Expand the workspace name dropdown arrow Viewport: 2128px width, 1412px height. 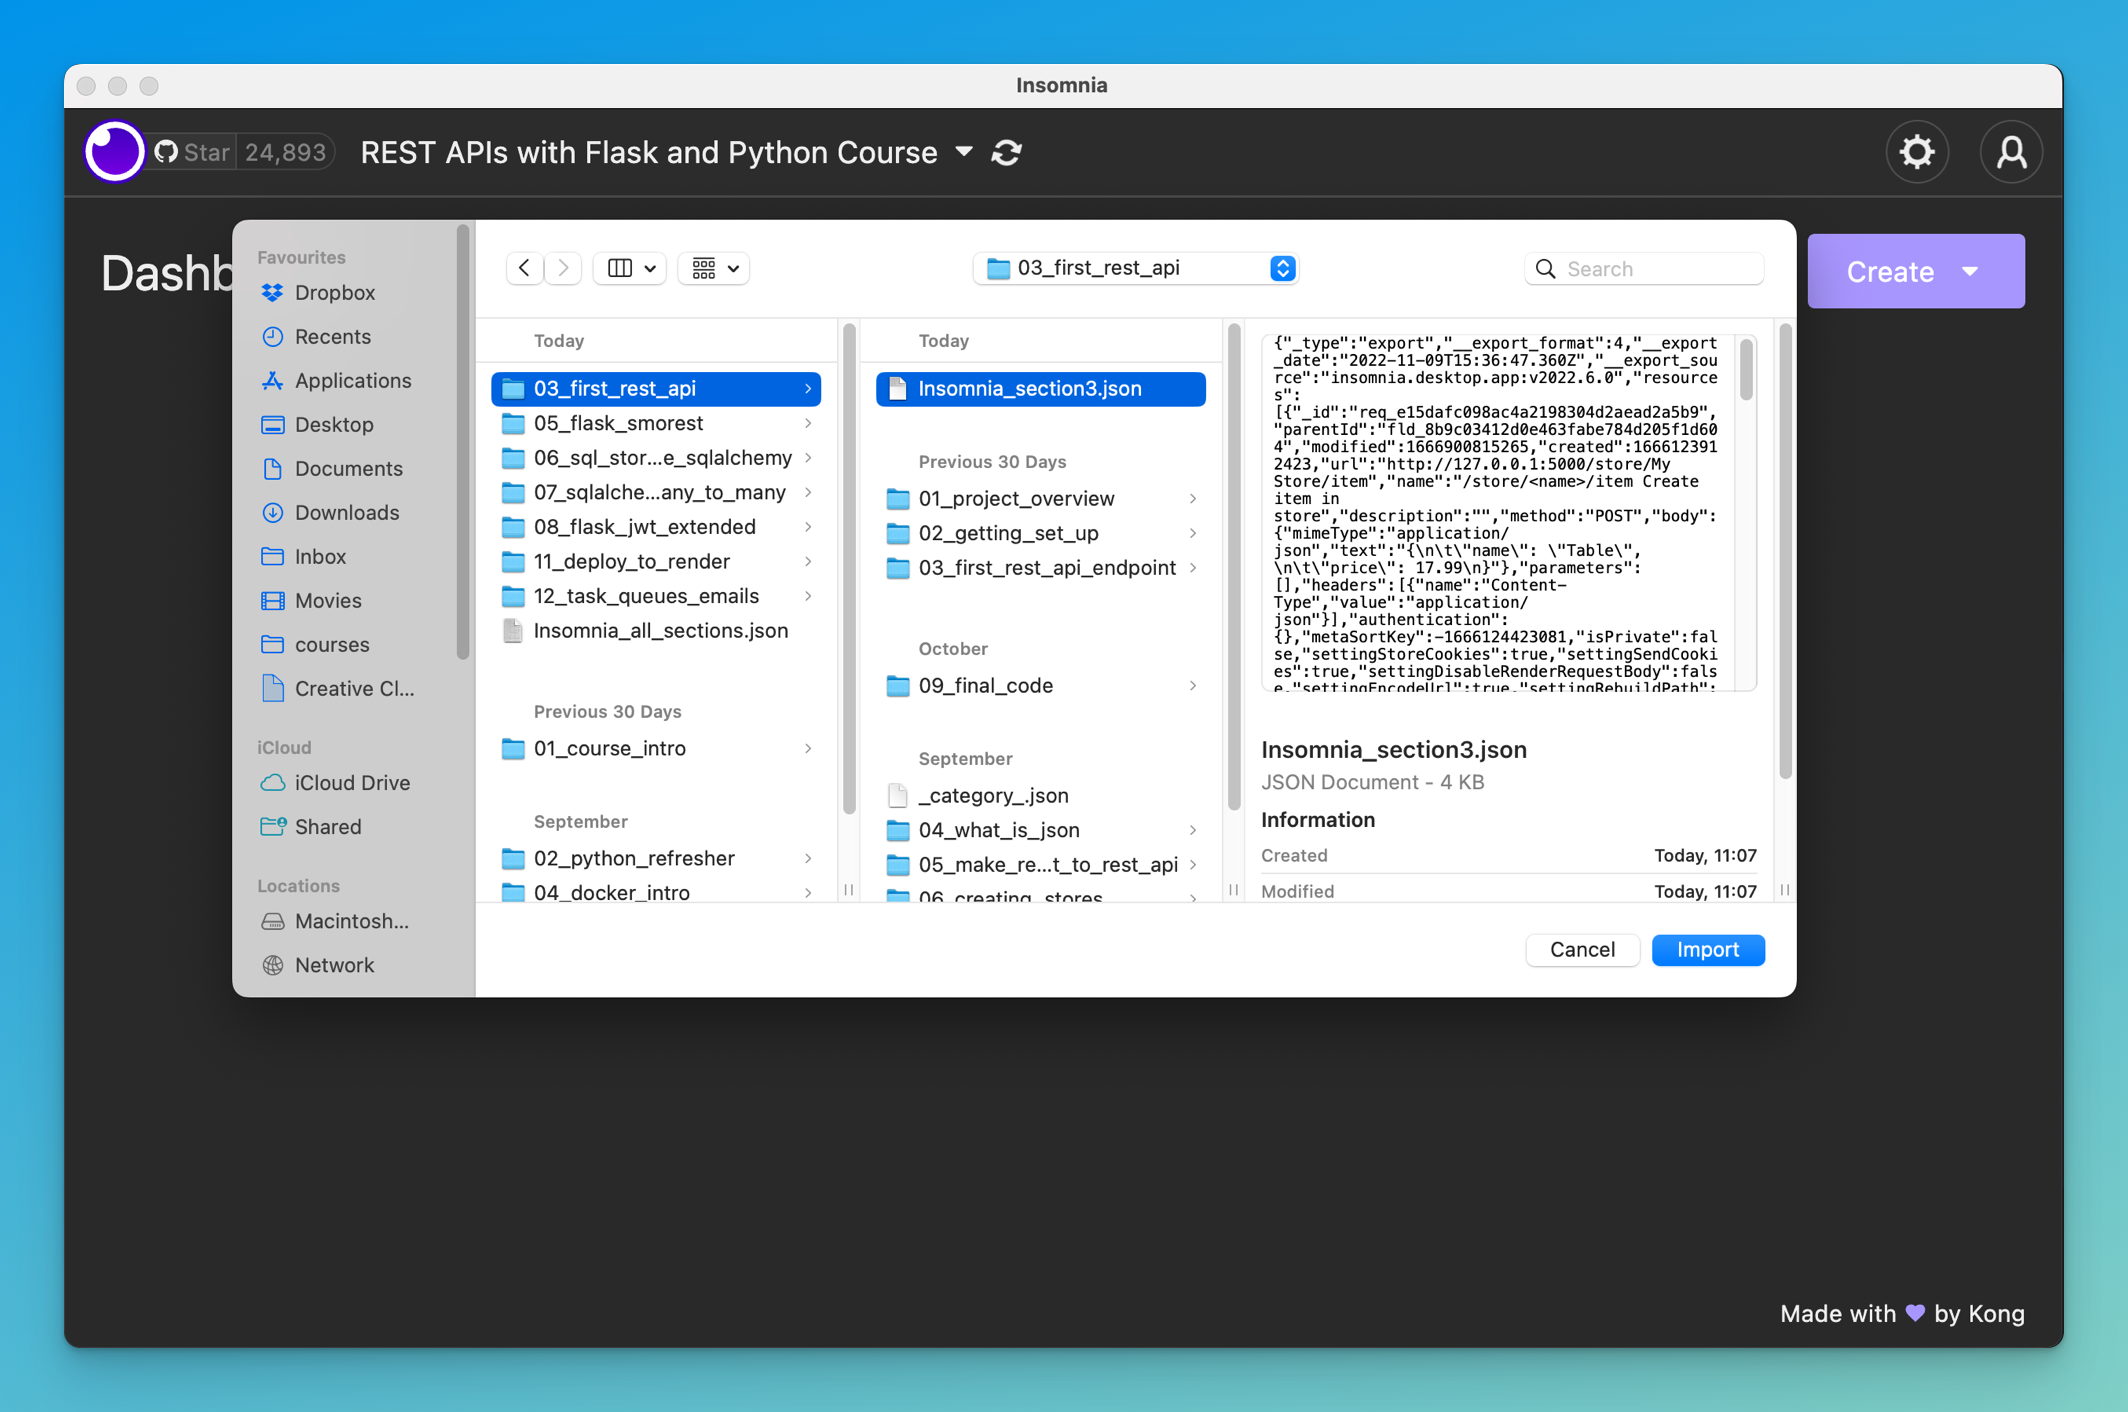point(964,152)
